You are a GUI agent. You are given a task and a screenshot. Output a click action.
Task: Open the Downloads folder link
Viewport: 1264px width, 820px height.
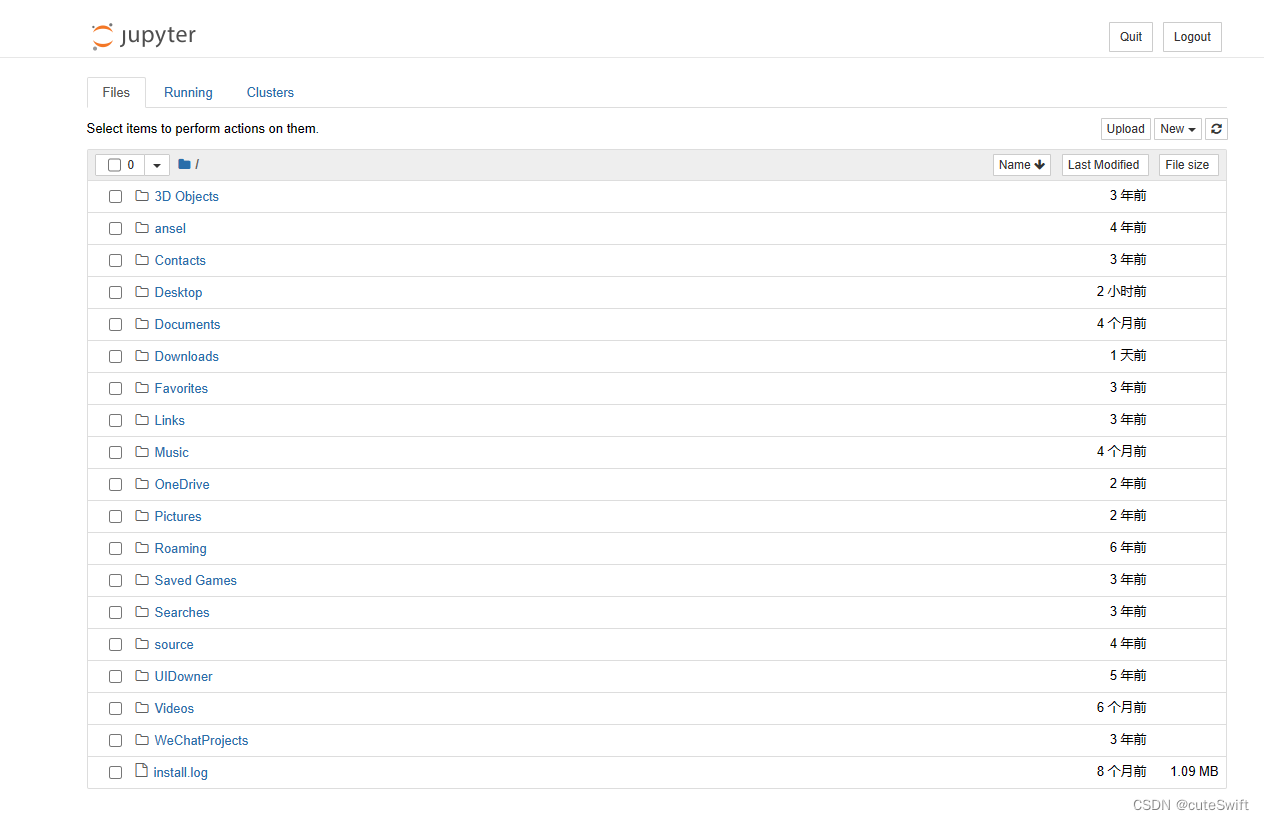pyautogui.click(x=186, y=356)
